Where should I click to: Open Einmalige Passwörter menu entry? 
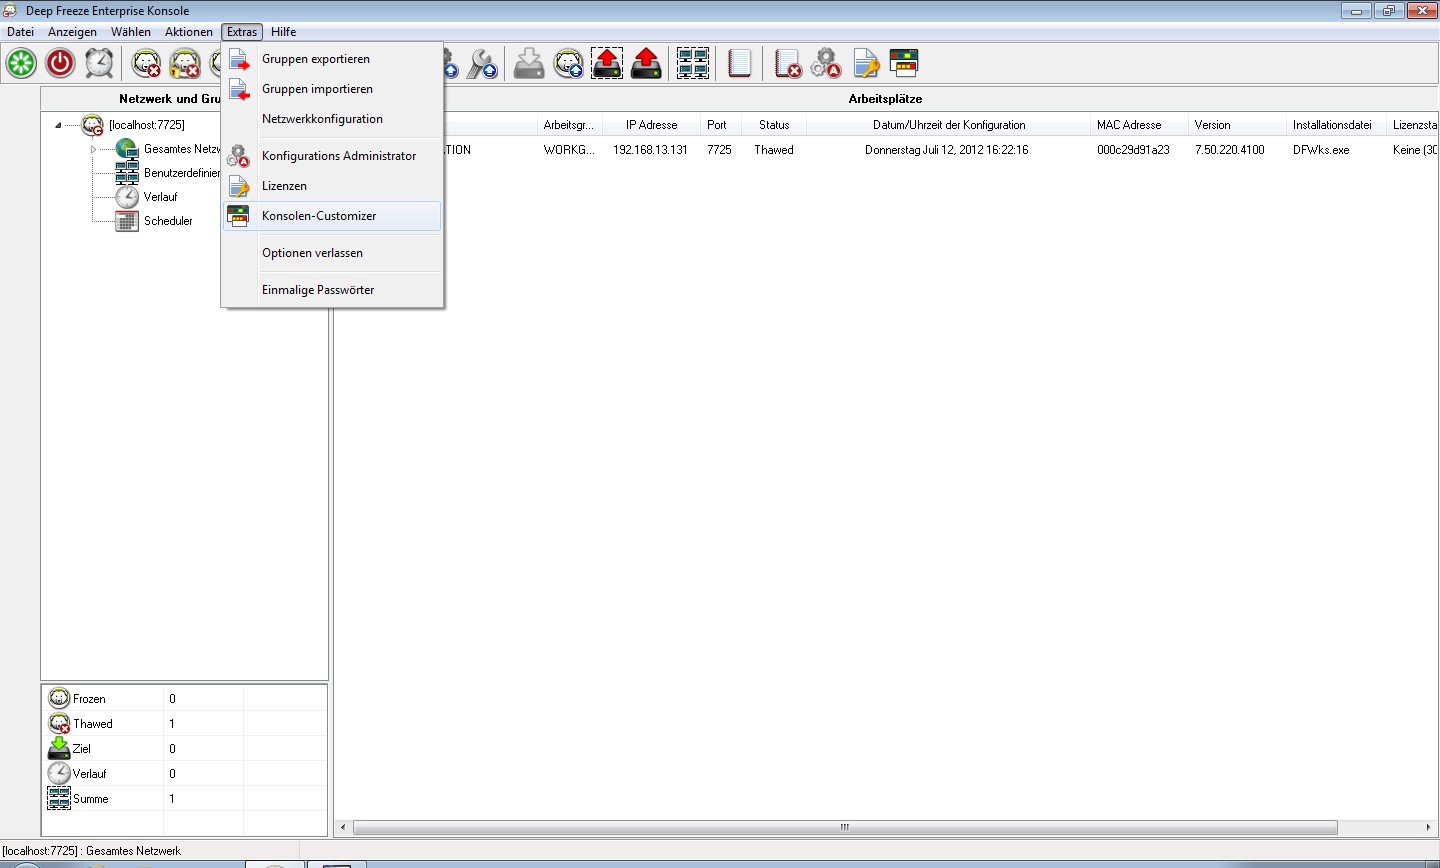click(332, 290)
